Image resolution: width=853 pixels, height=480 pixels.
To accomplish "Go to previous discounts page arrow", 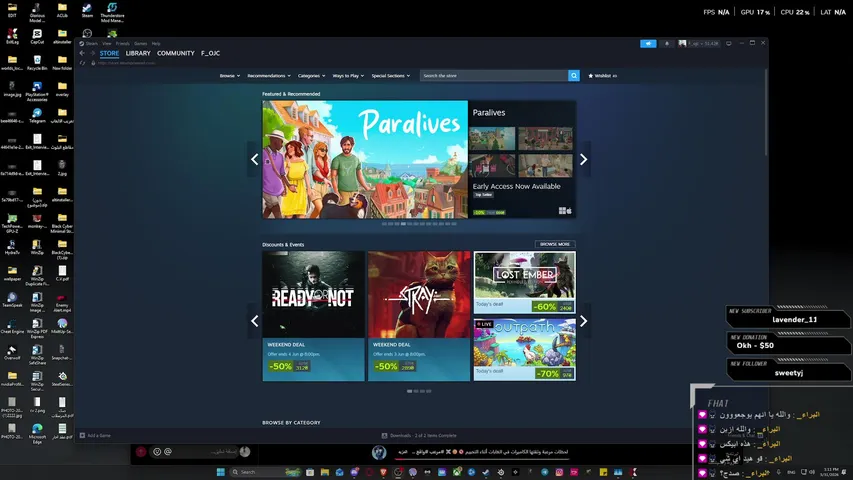I will point(255,321).
